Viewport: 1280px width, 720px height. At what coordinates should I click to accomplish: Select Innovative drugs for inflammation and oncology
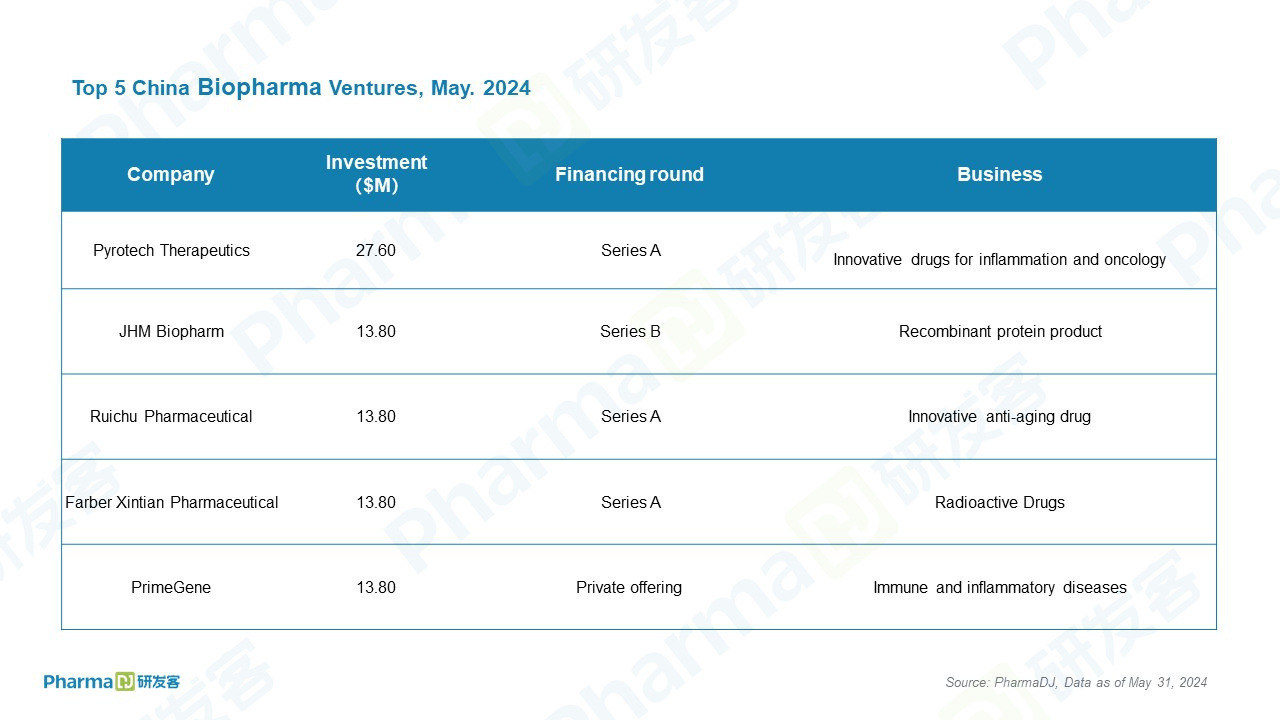999,259
